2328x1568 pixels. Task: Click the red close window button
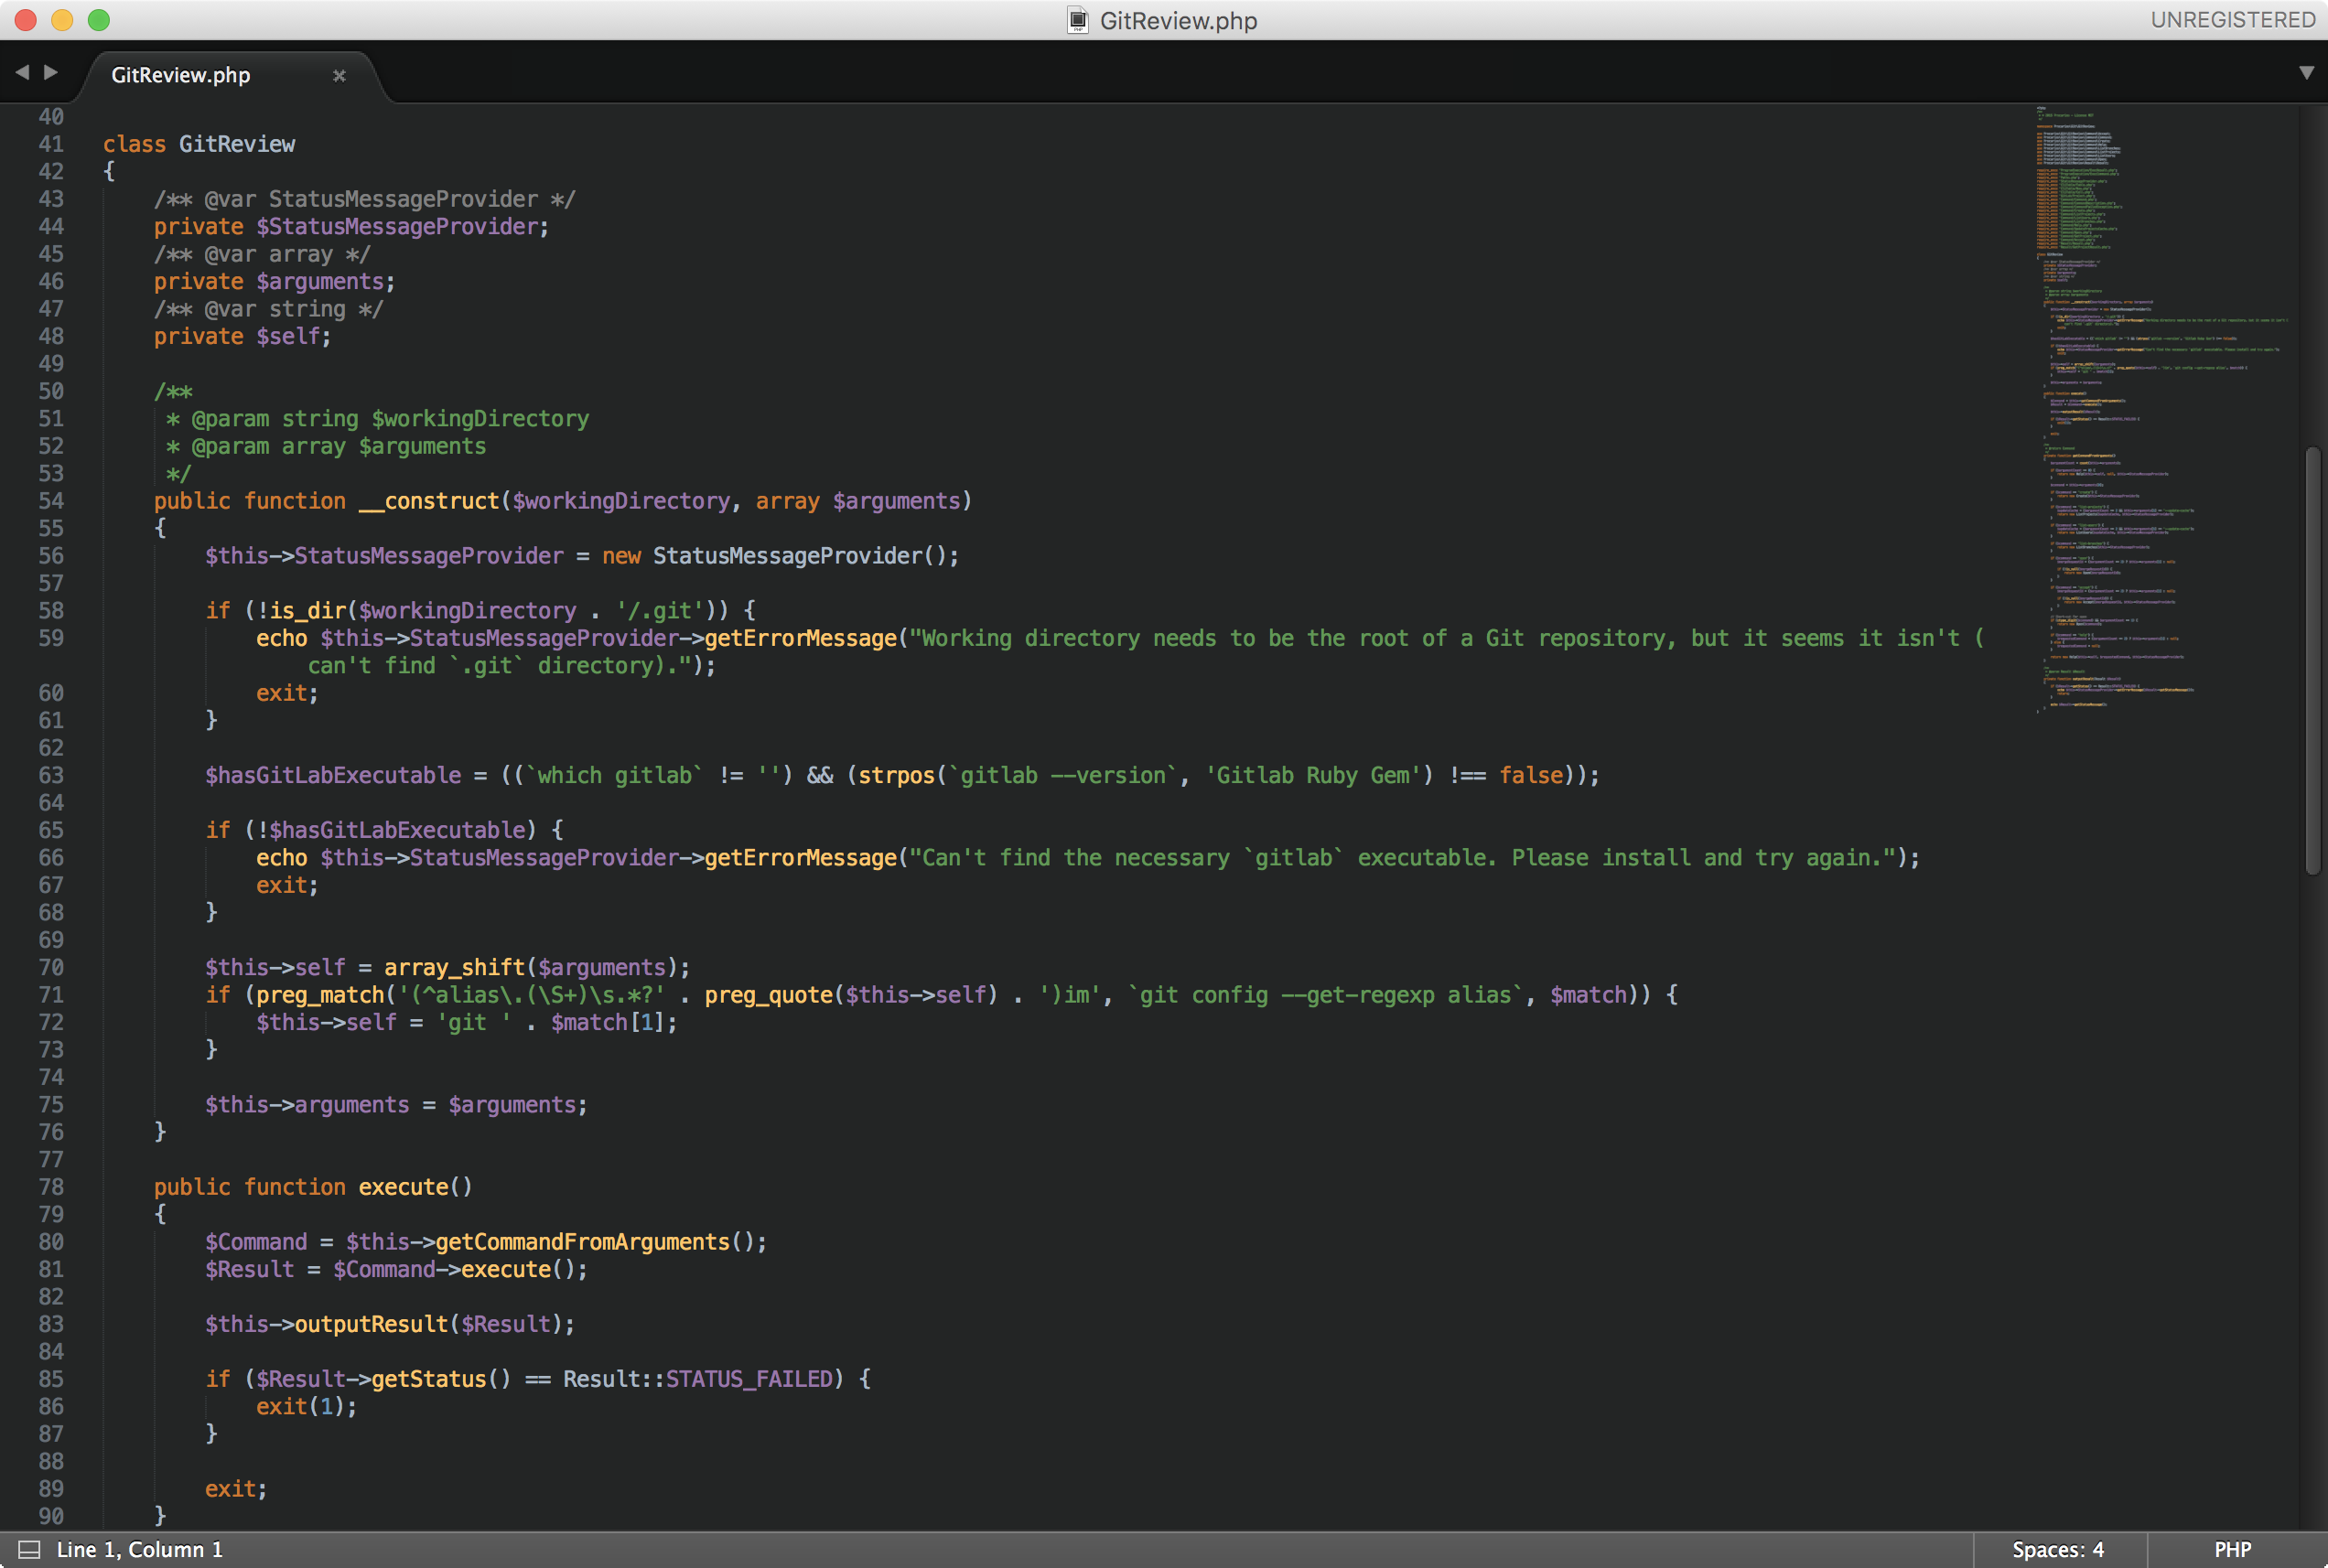click(x=26, y=20)
